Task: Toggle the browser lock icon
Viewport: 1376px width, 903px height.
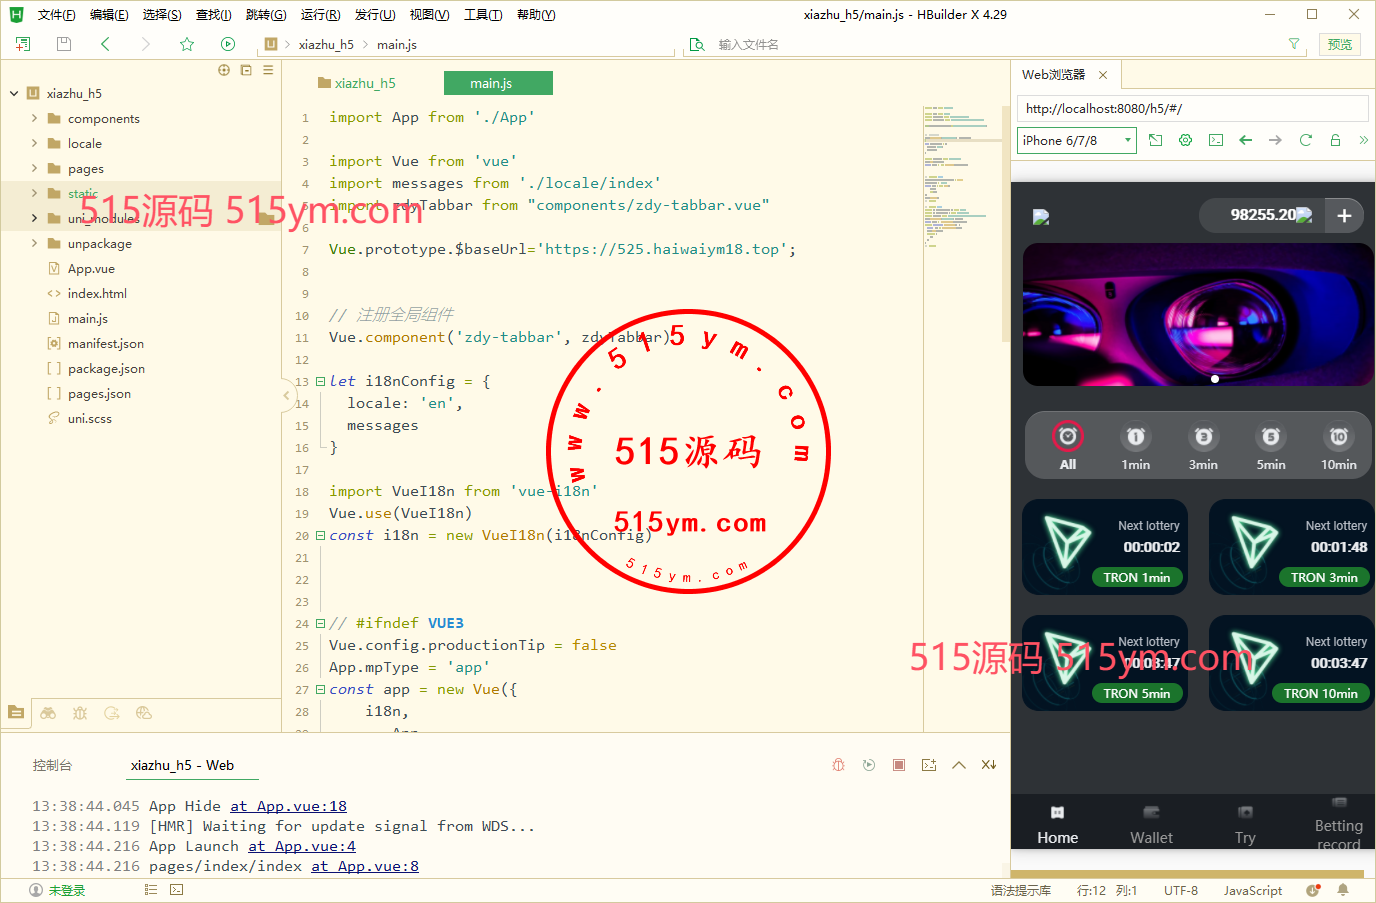Action: pyautogui.click(x=1335, y=140)
